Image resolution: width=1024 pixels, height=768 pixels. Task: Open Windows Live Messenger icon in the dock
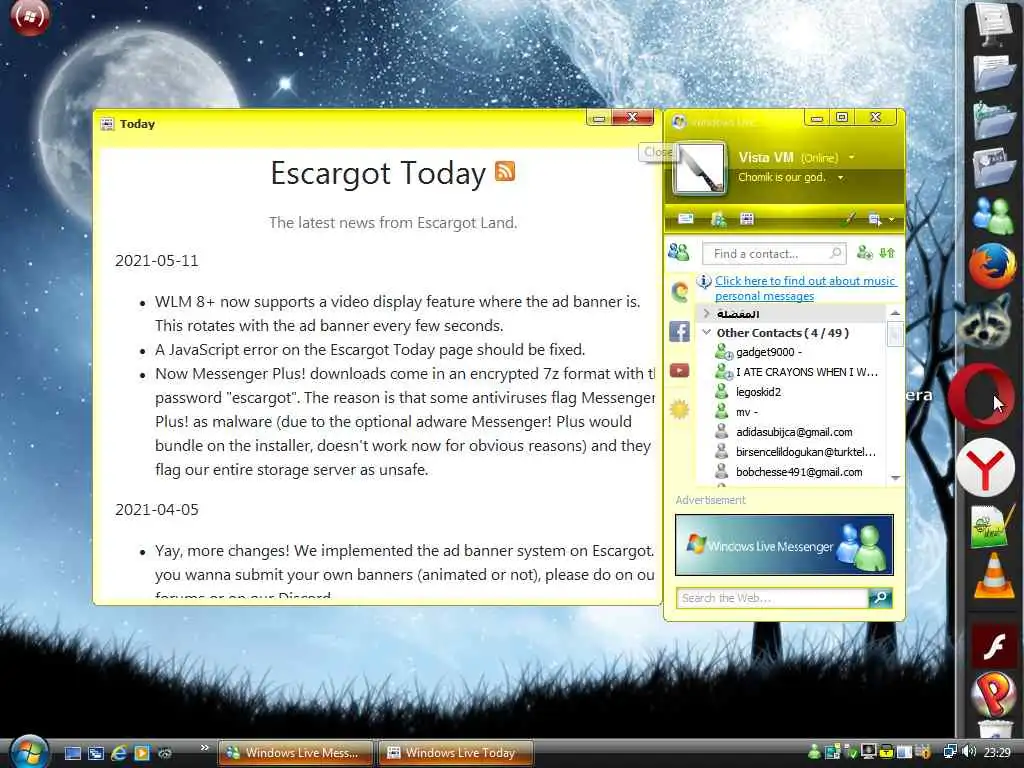coord(993,215)
